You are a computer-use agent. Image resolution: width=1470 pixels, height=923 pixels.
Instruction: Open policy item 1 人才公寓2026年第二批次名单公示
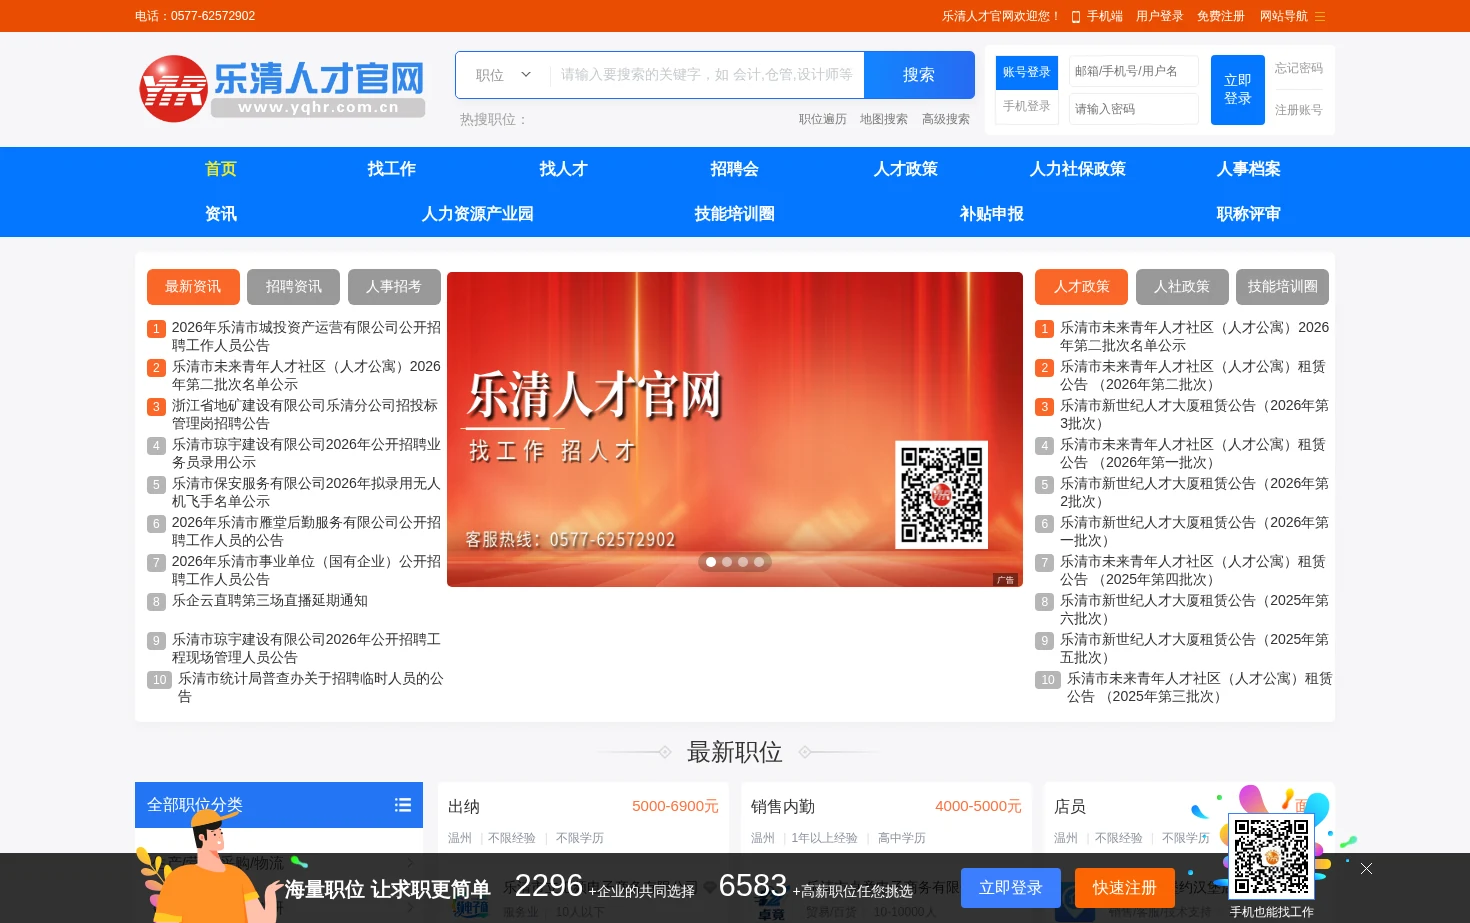(1195, 336)
